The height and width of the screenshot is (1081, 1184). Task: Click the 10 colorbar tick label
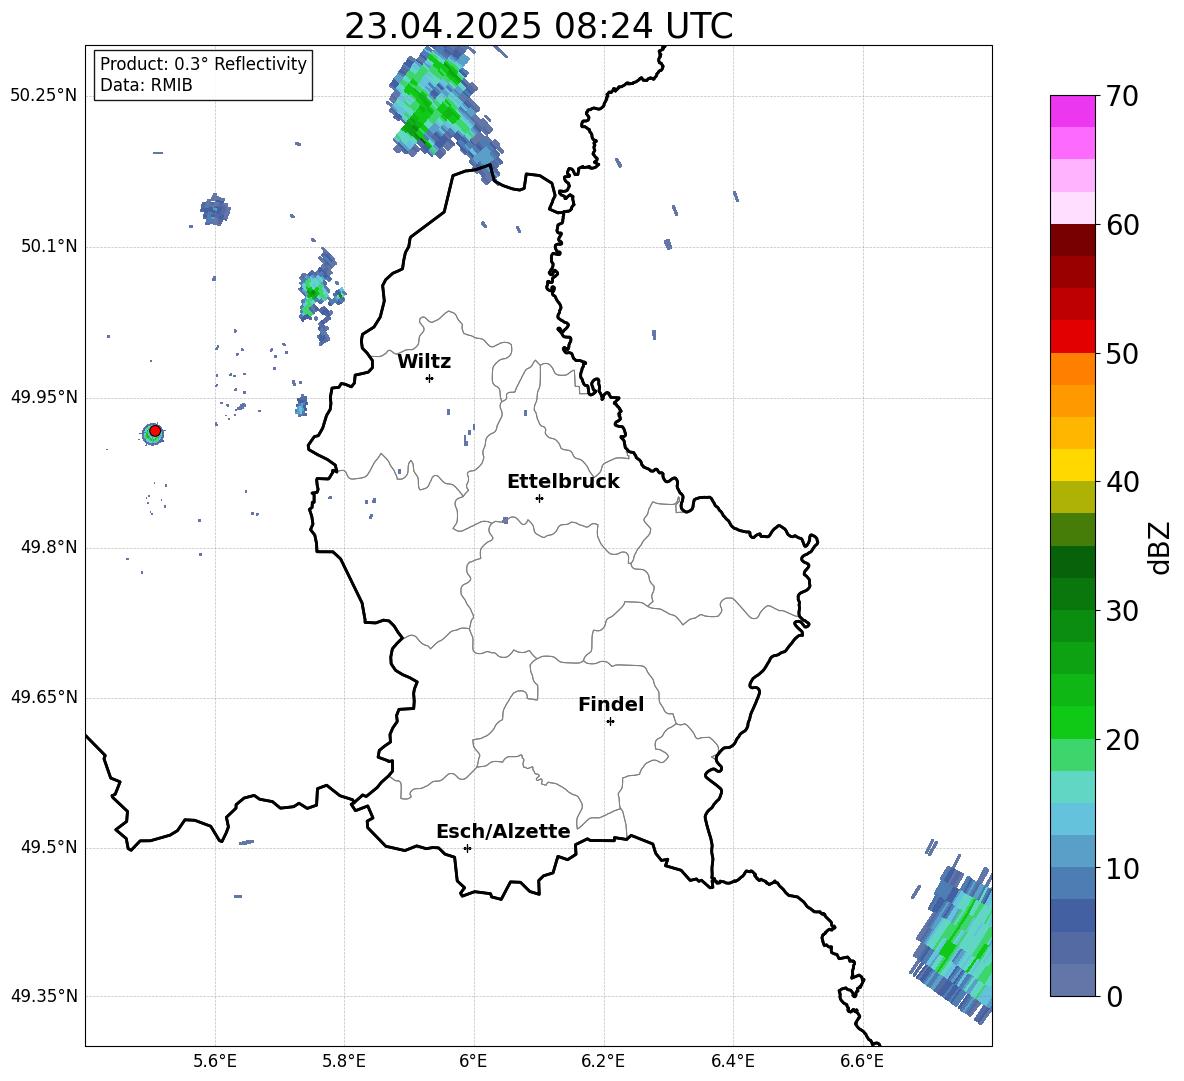coord(1122,868)
